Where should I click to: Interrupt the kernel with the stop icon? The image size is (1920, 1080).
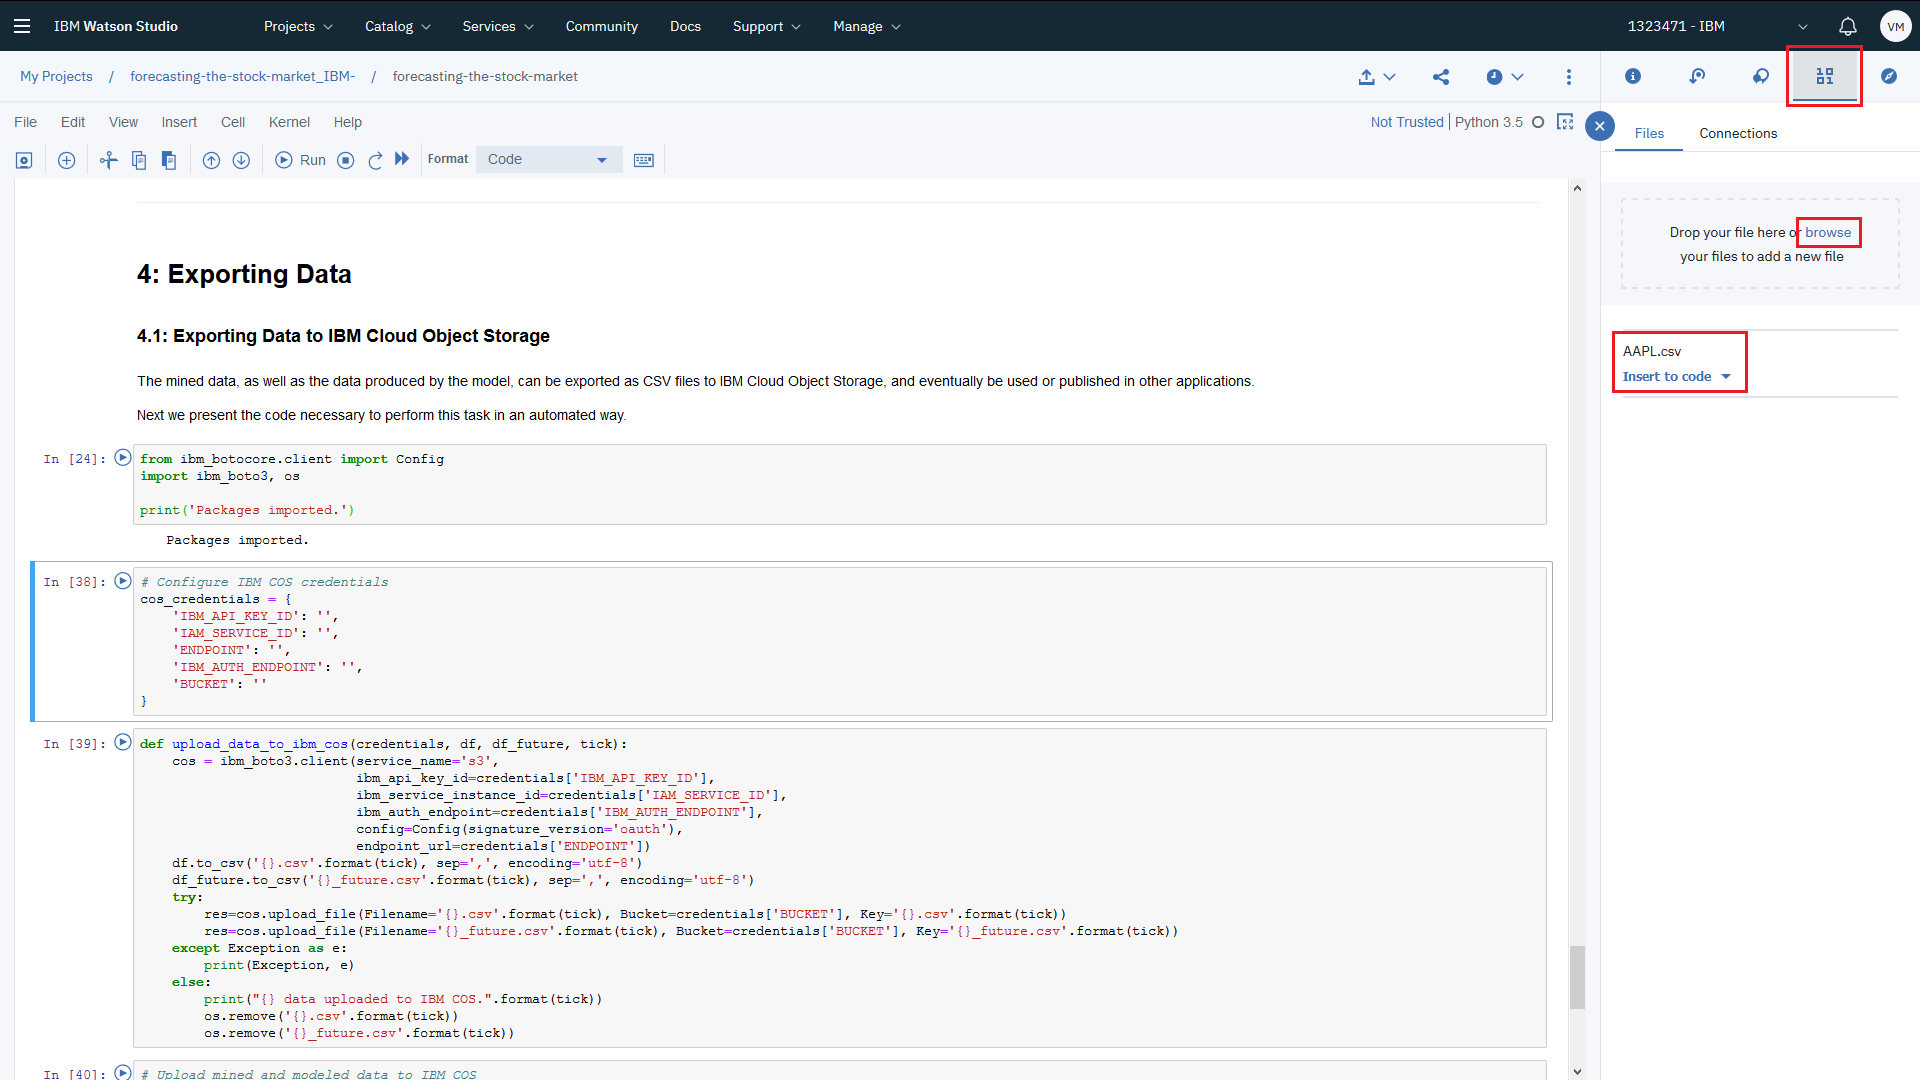pyautogui.click(x=346, y=160)
